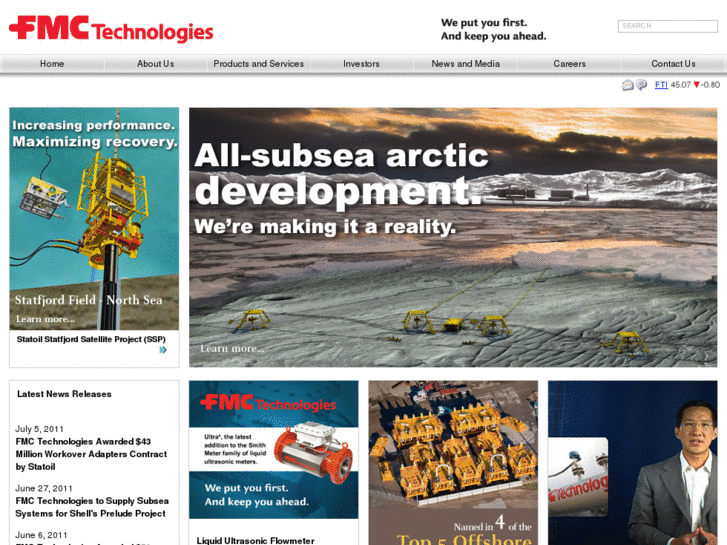The width and height of the screenshot is (727, 545).
Task: Click the Liquid Ultrasonic Flowmeter title
Action: tap(255, 540)
